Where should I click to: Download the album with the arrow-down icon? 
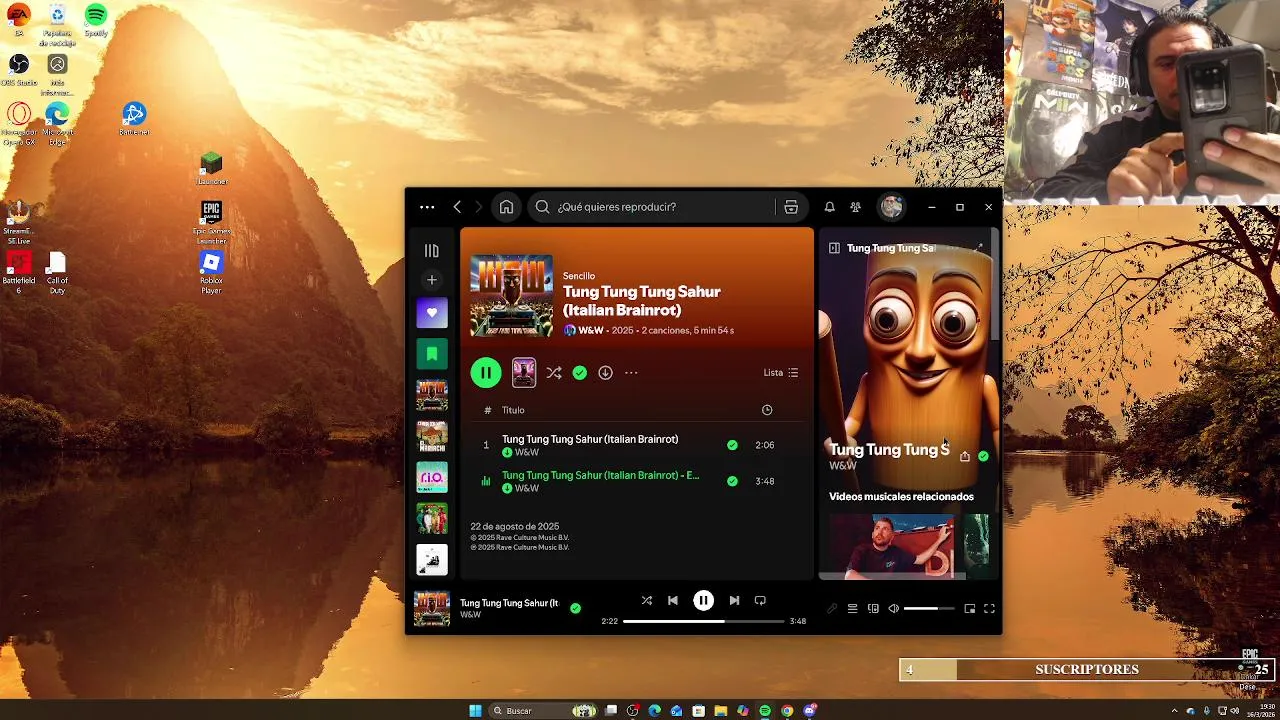point(605,373)
